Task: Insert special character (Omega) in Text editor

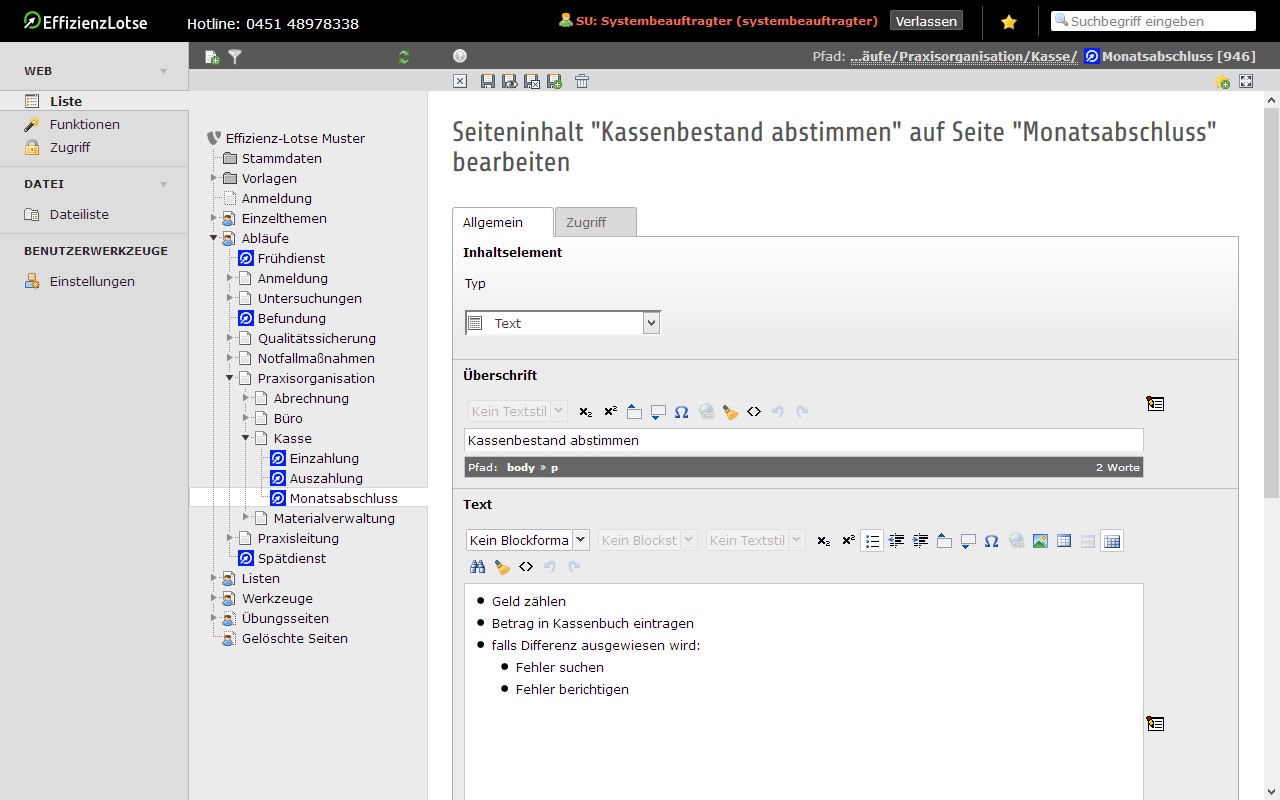Action: [992, 541]
